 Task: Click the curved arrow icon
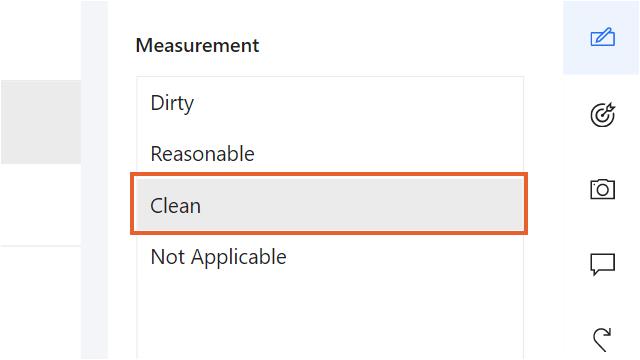pos(602,339)
